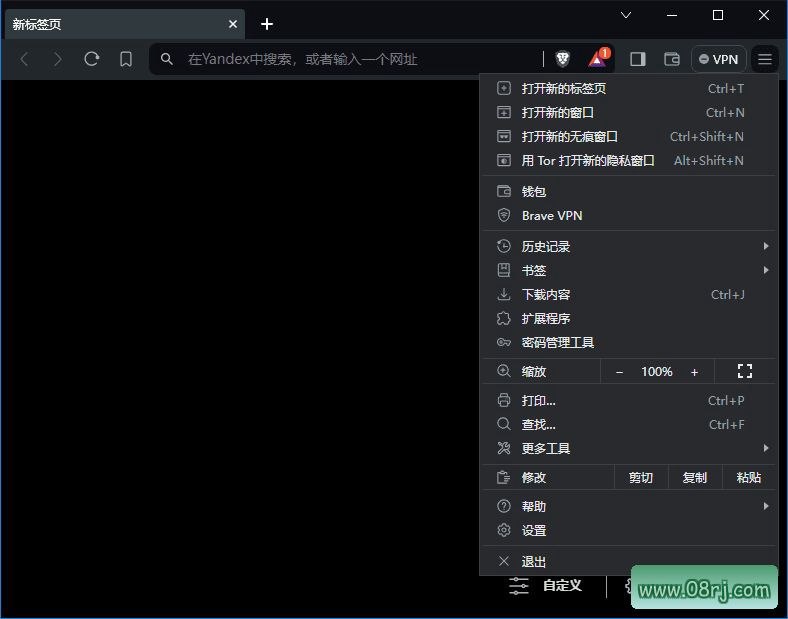Select 退出 to quit browser
The width and height of the screenshot is (788, 619).
point(628,562)
